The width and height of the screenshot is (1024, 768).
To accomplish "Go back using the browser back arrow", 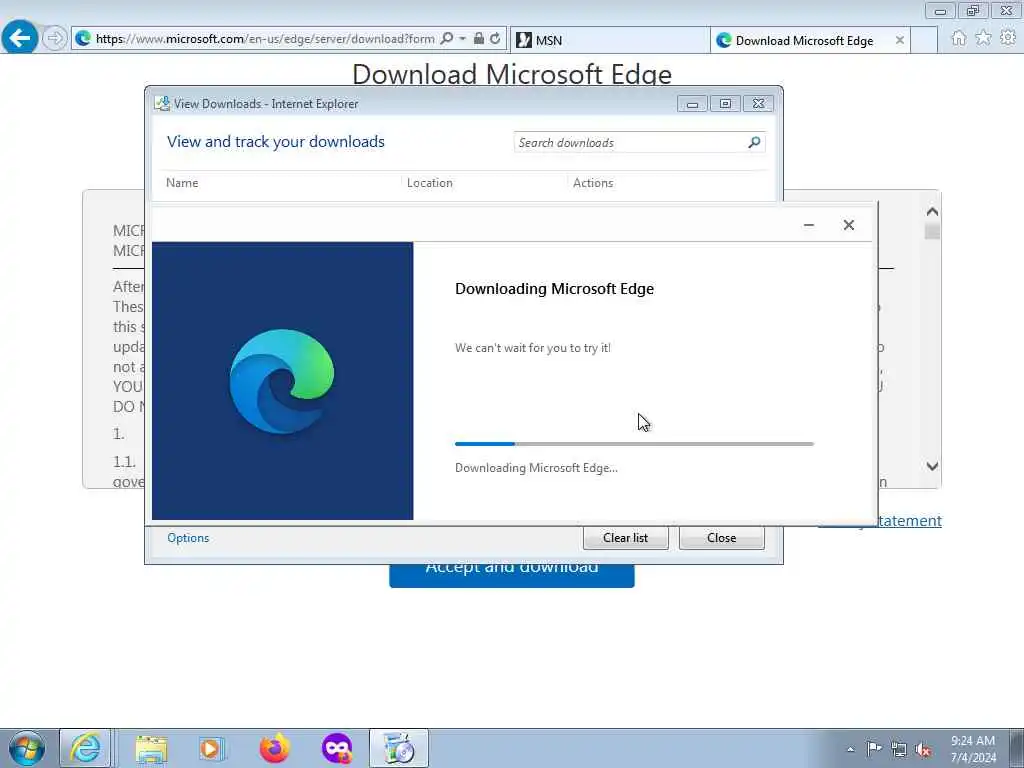I will [x=20, y=38].
